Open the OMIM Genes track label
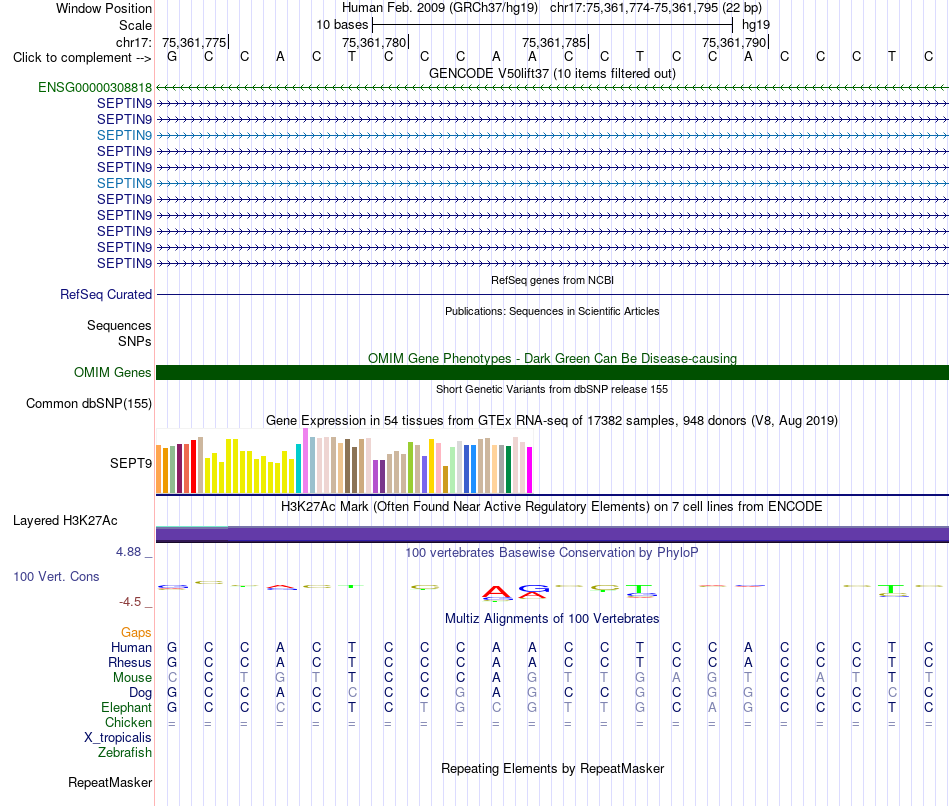The image size is (950, 806). tap(113, 373)
